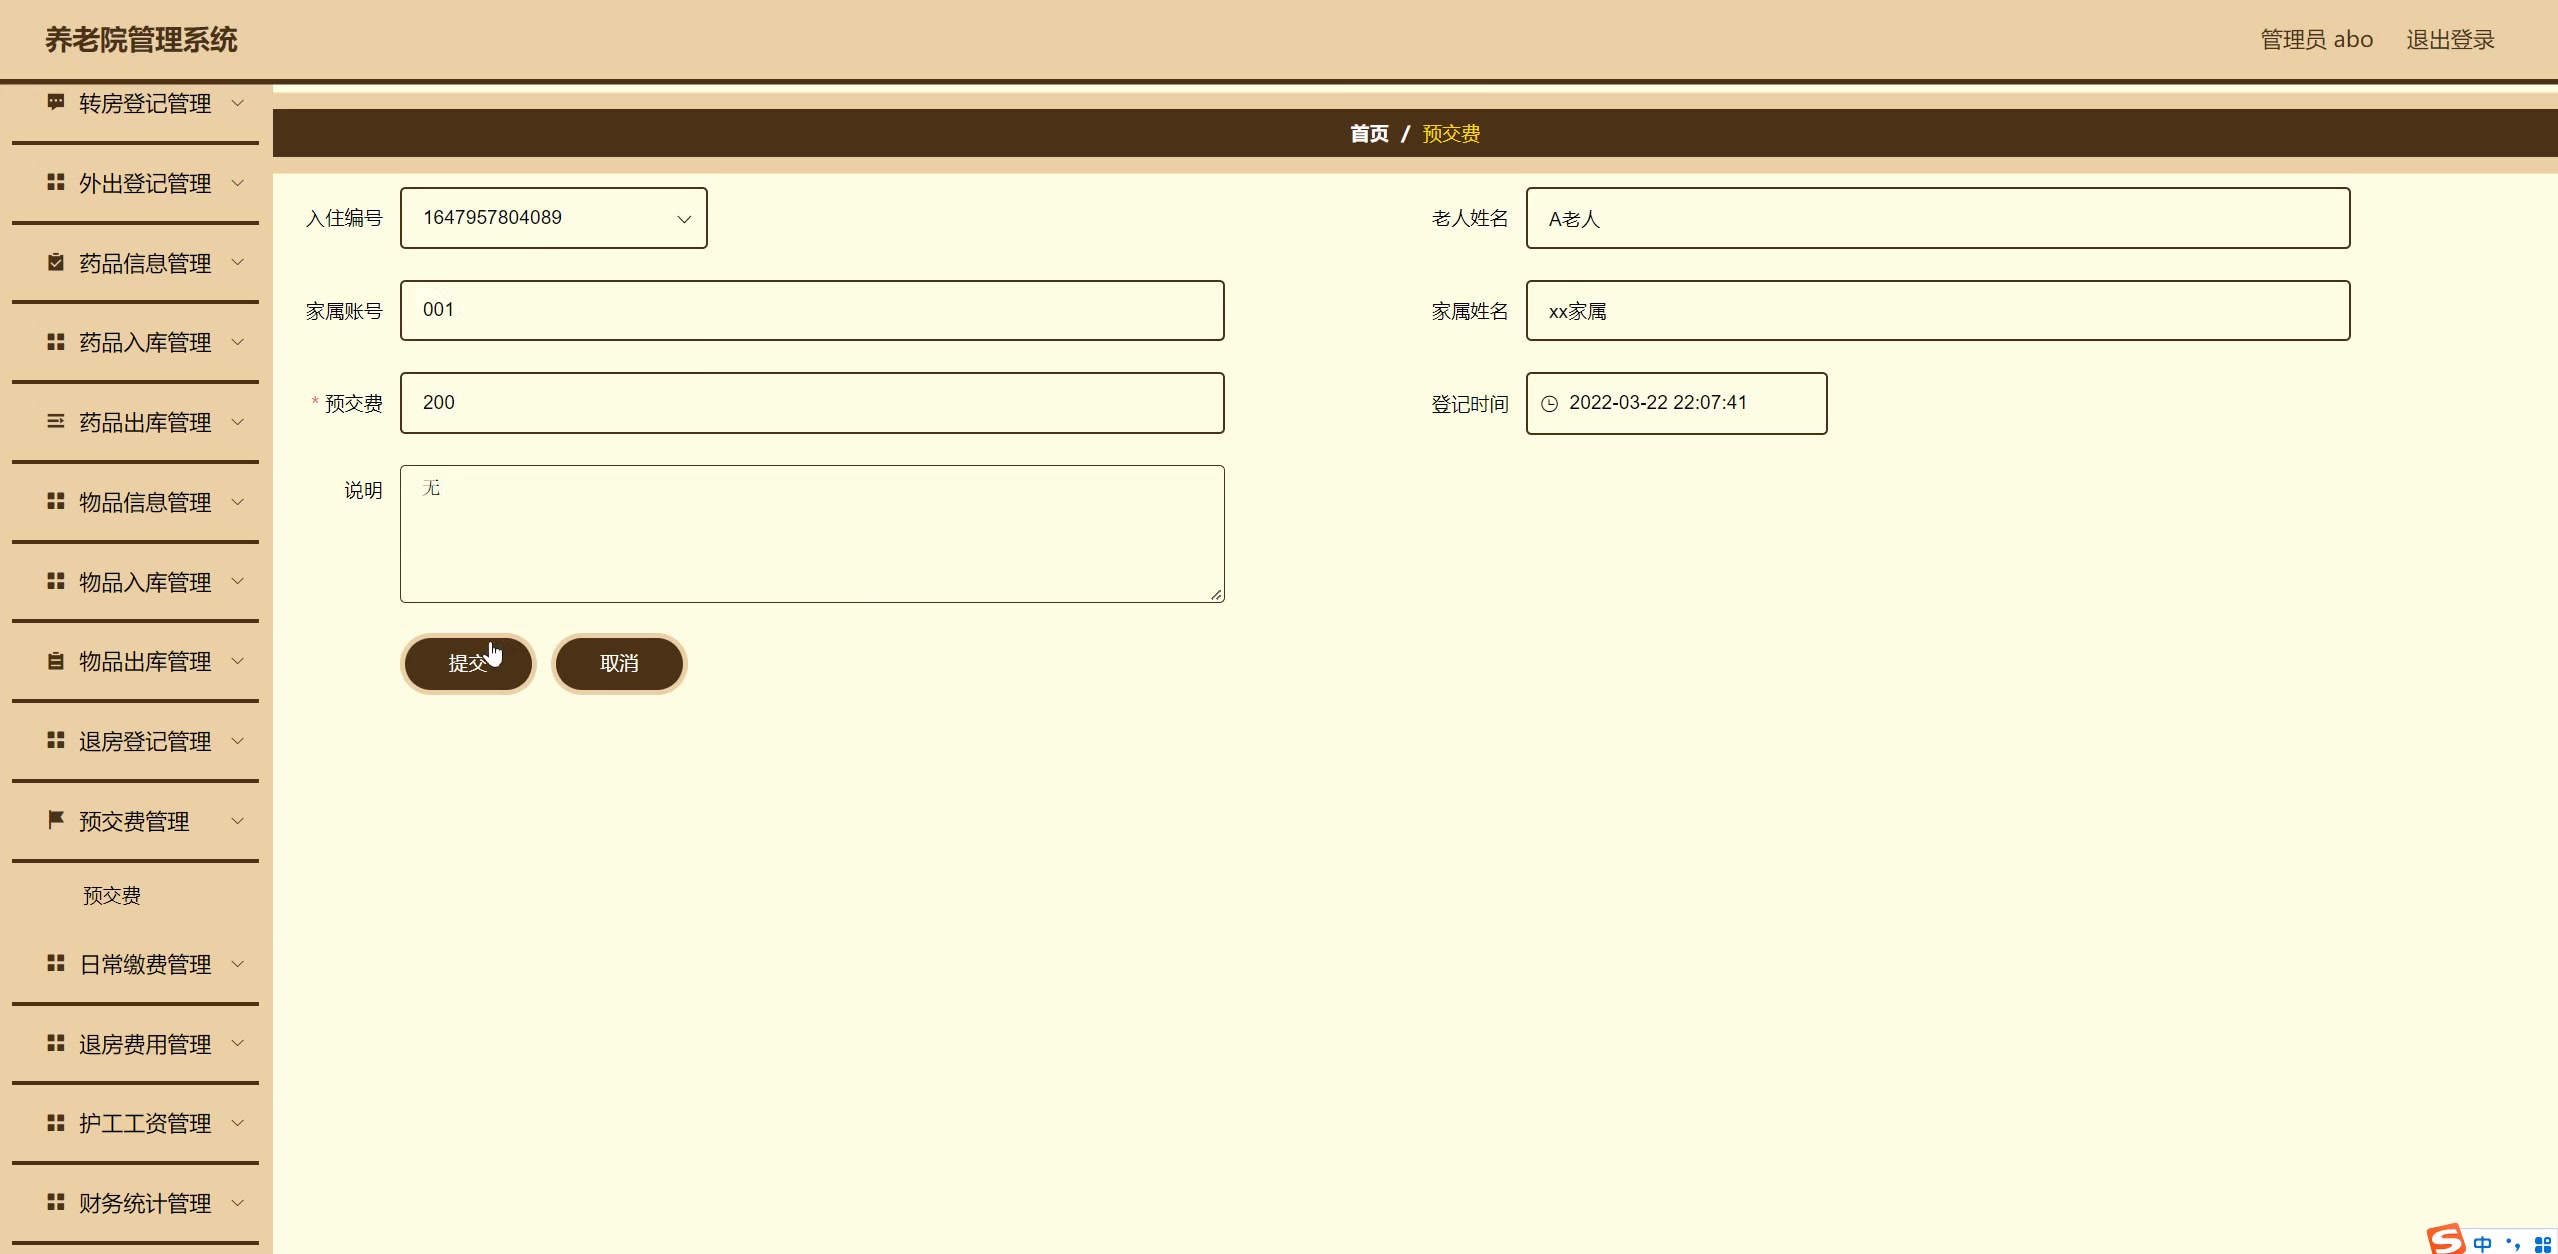Image resolution: width=2558 pixels, height=1254 pixels.
Task: Click the 退出登录 logout link
Action: pos(2449,40)
